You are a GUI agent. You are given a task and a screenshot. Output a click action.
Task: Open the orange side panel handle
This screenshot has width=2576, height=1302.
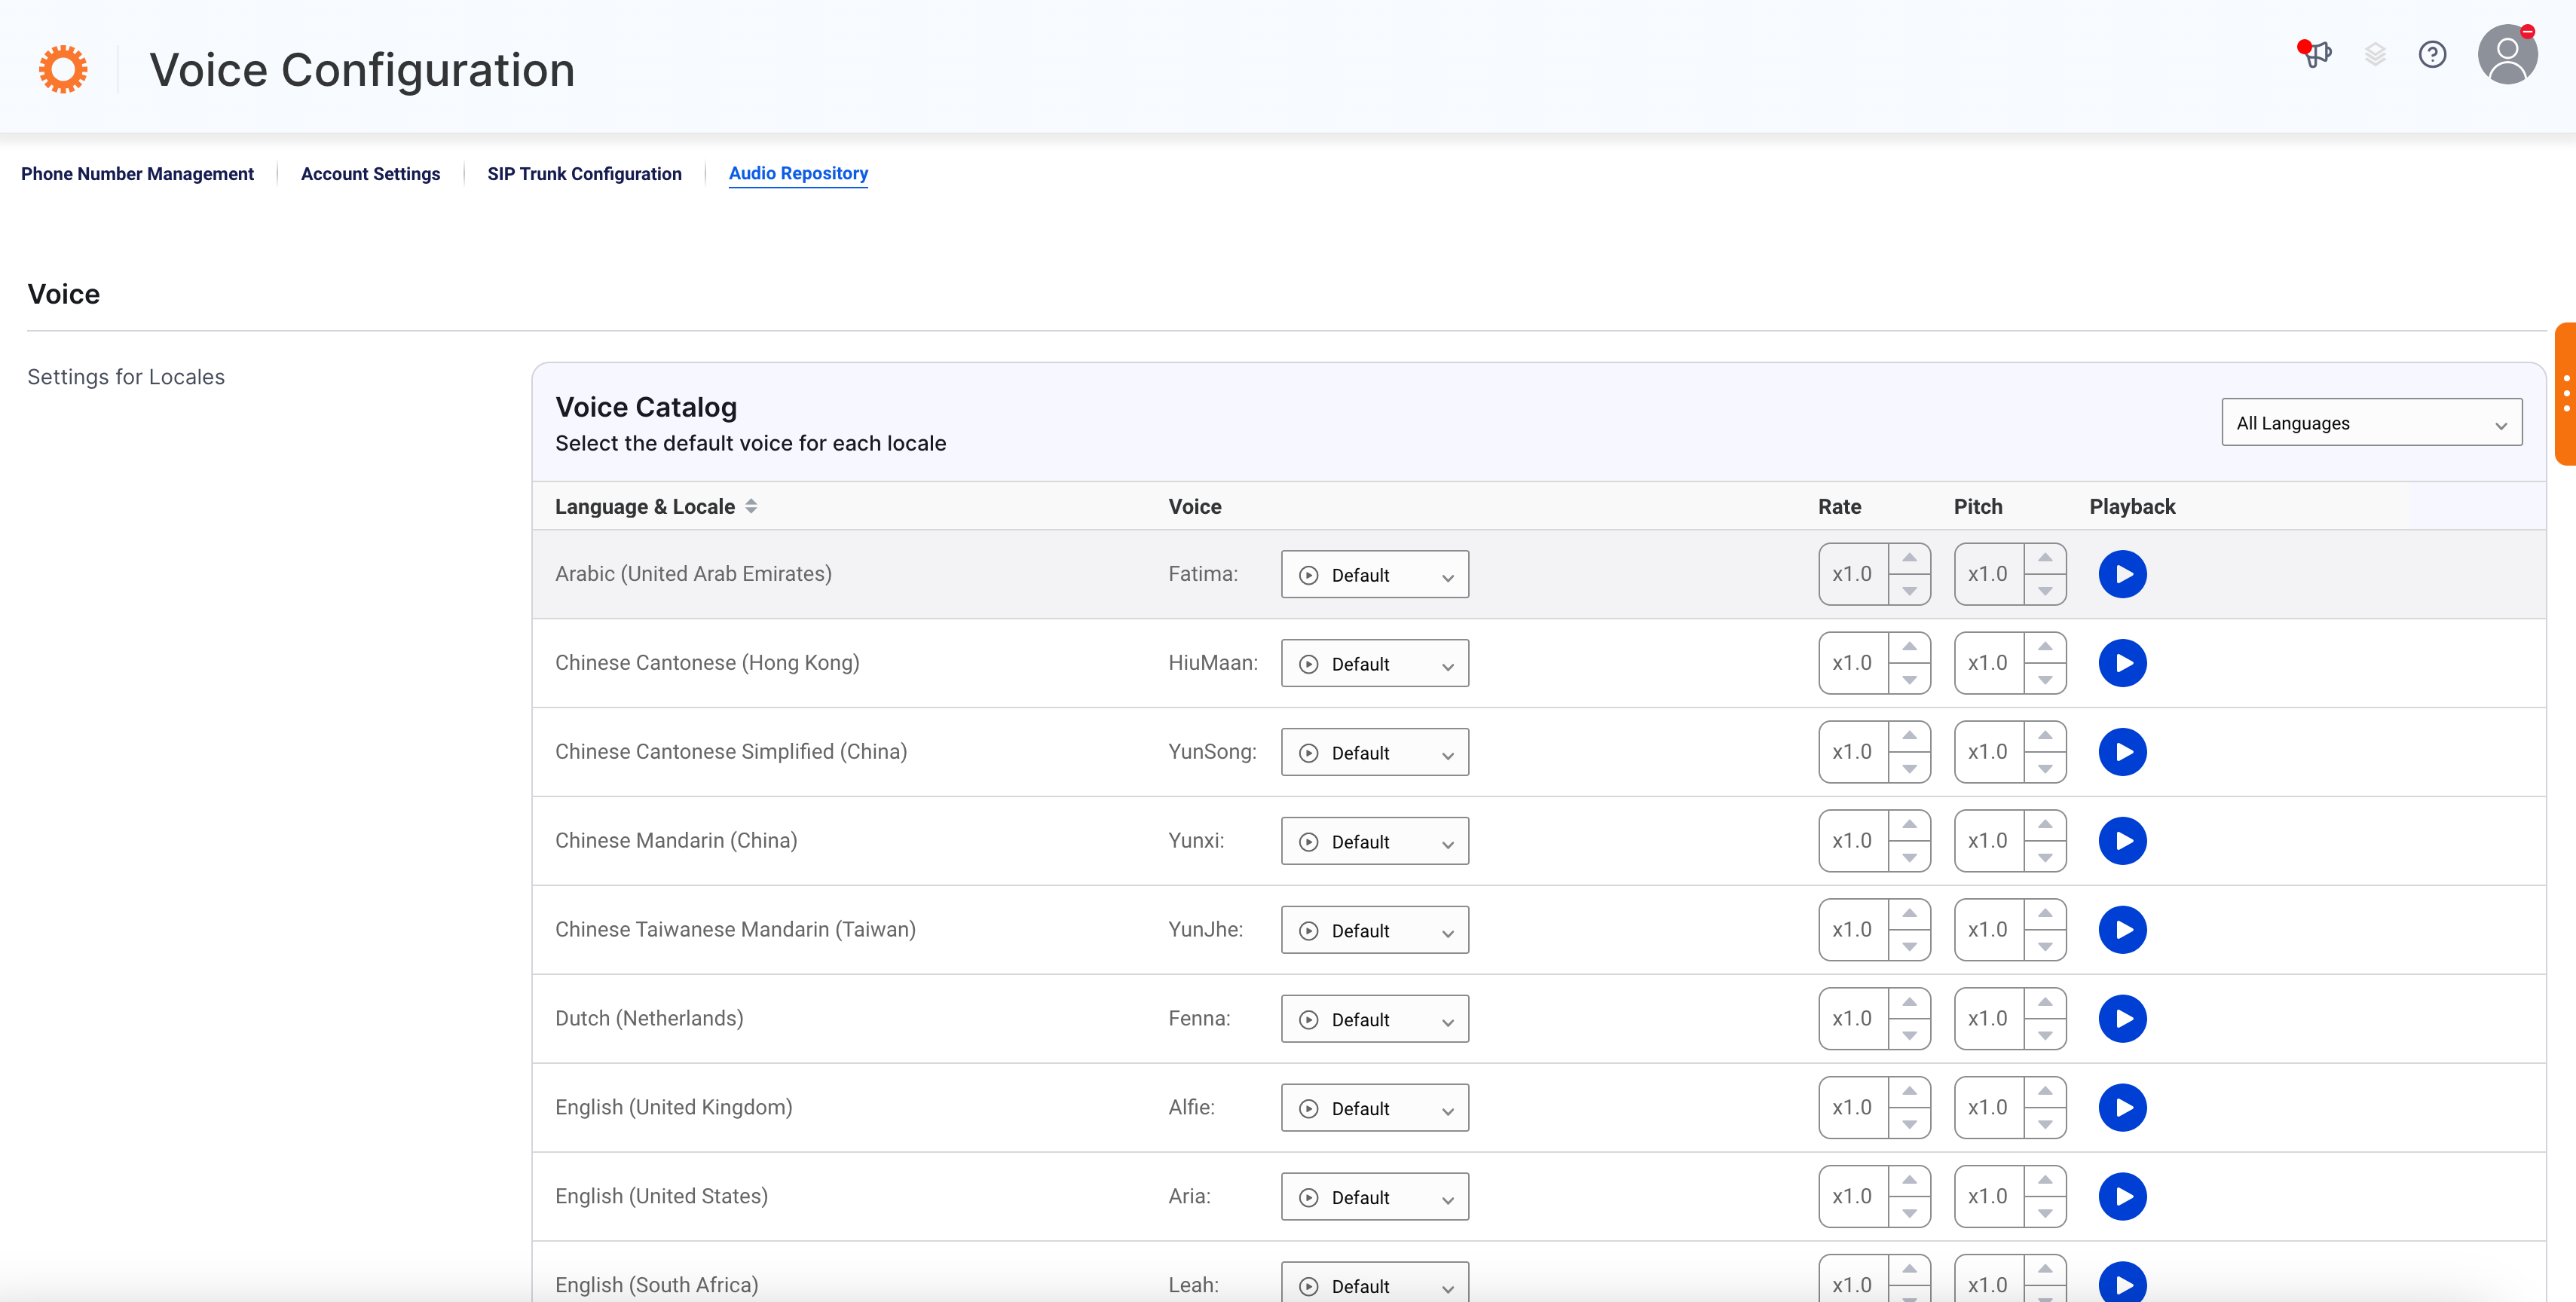[x=2565, y=394]
